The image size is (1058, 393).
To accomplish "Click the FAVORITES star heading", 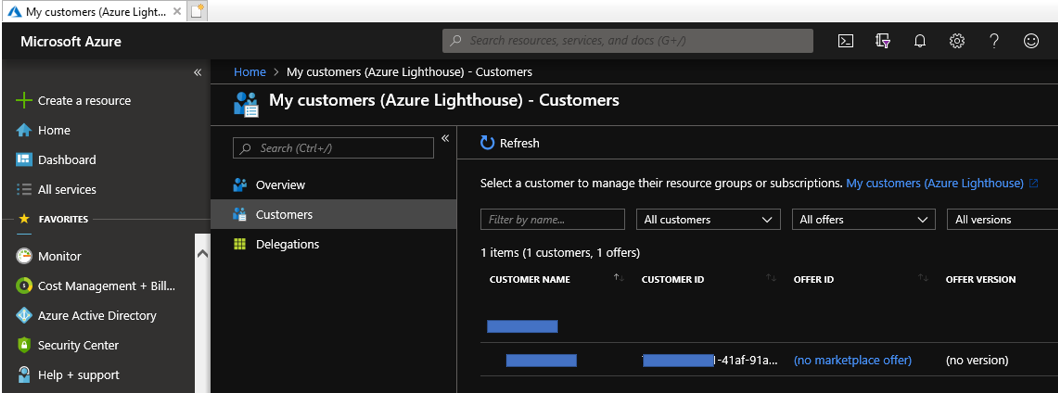I will pyautogui.click(x=54, y=219).
